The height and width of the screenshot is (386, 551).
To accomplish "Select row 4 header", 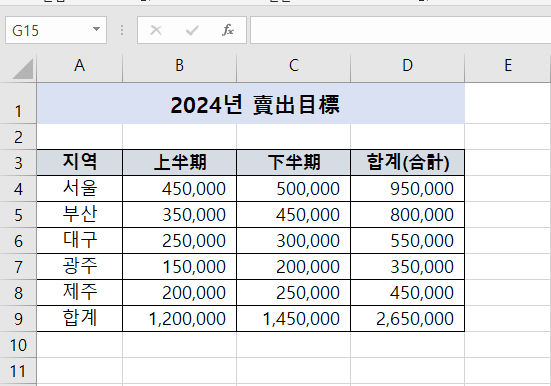I will 18,189.
